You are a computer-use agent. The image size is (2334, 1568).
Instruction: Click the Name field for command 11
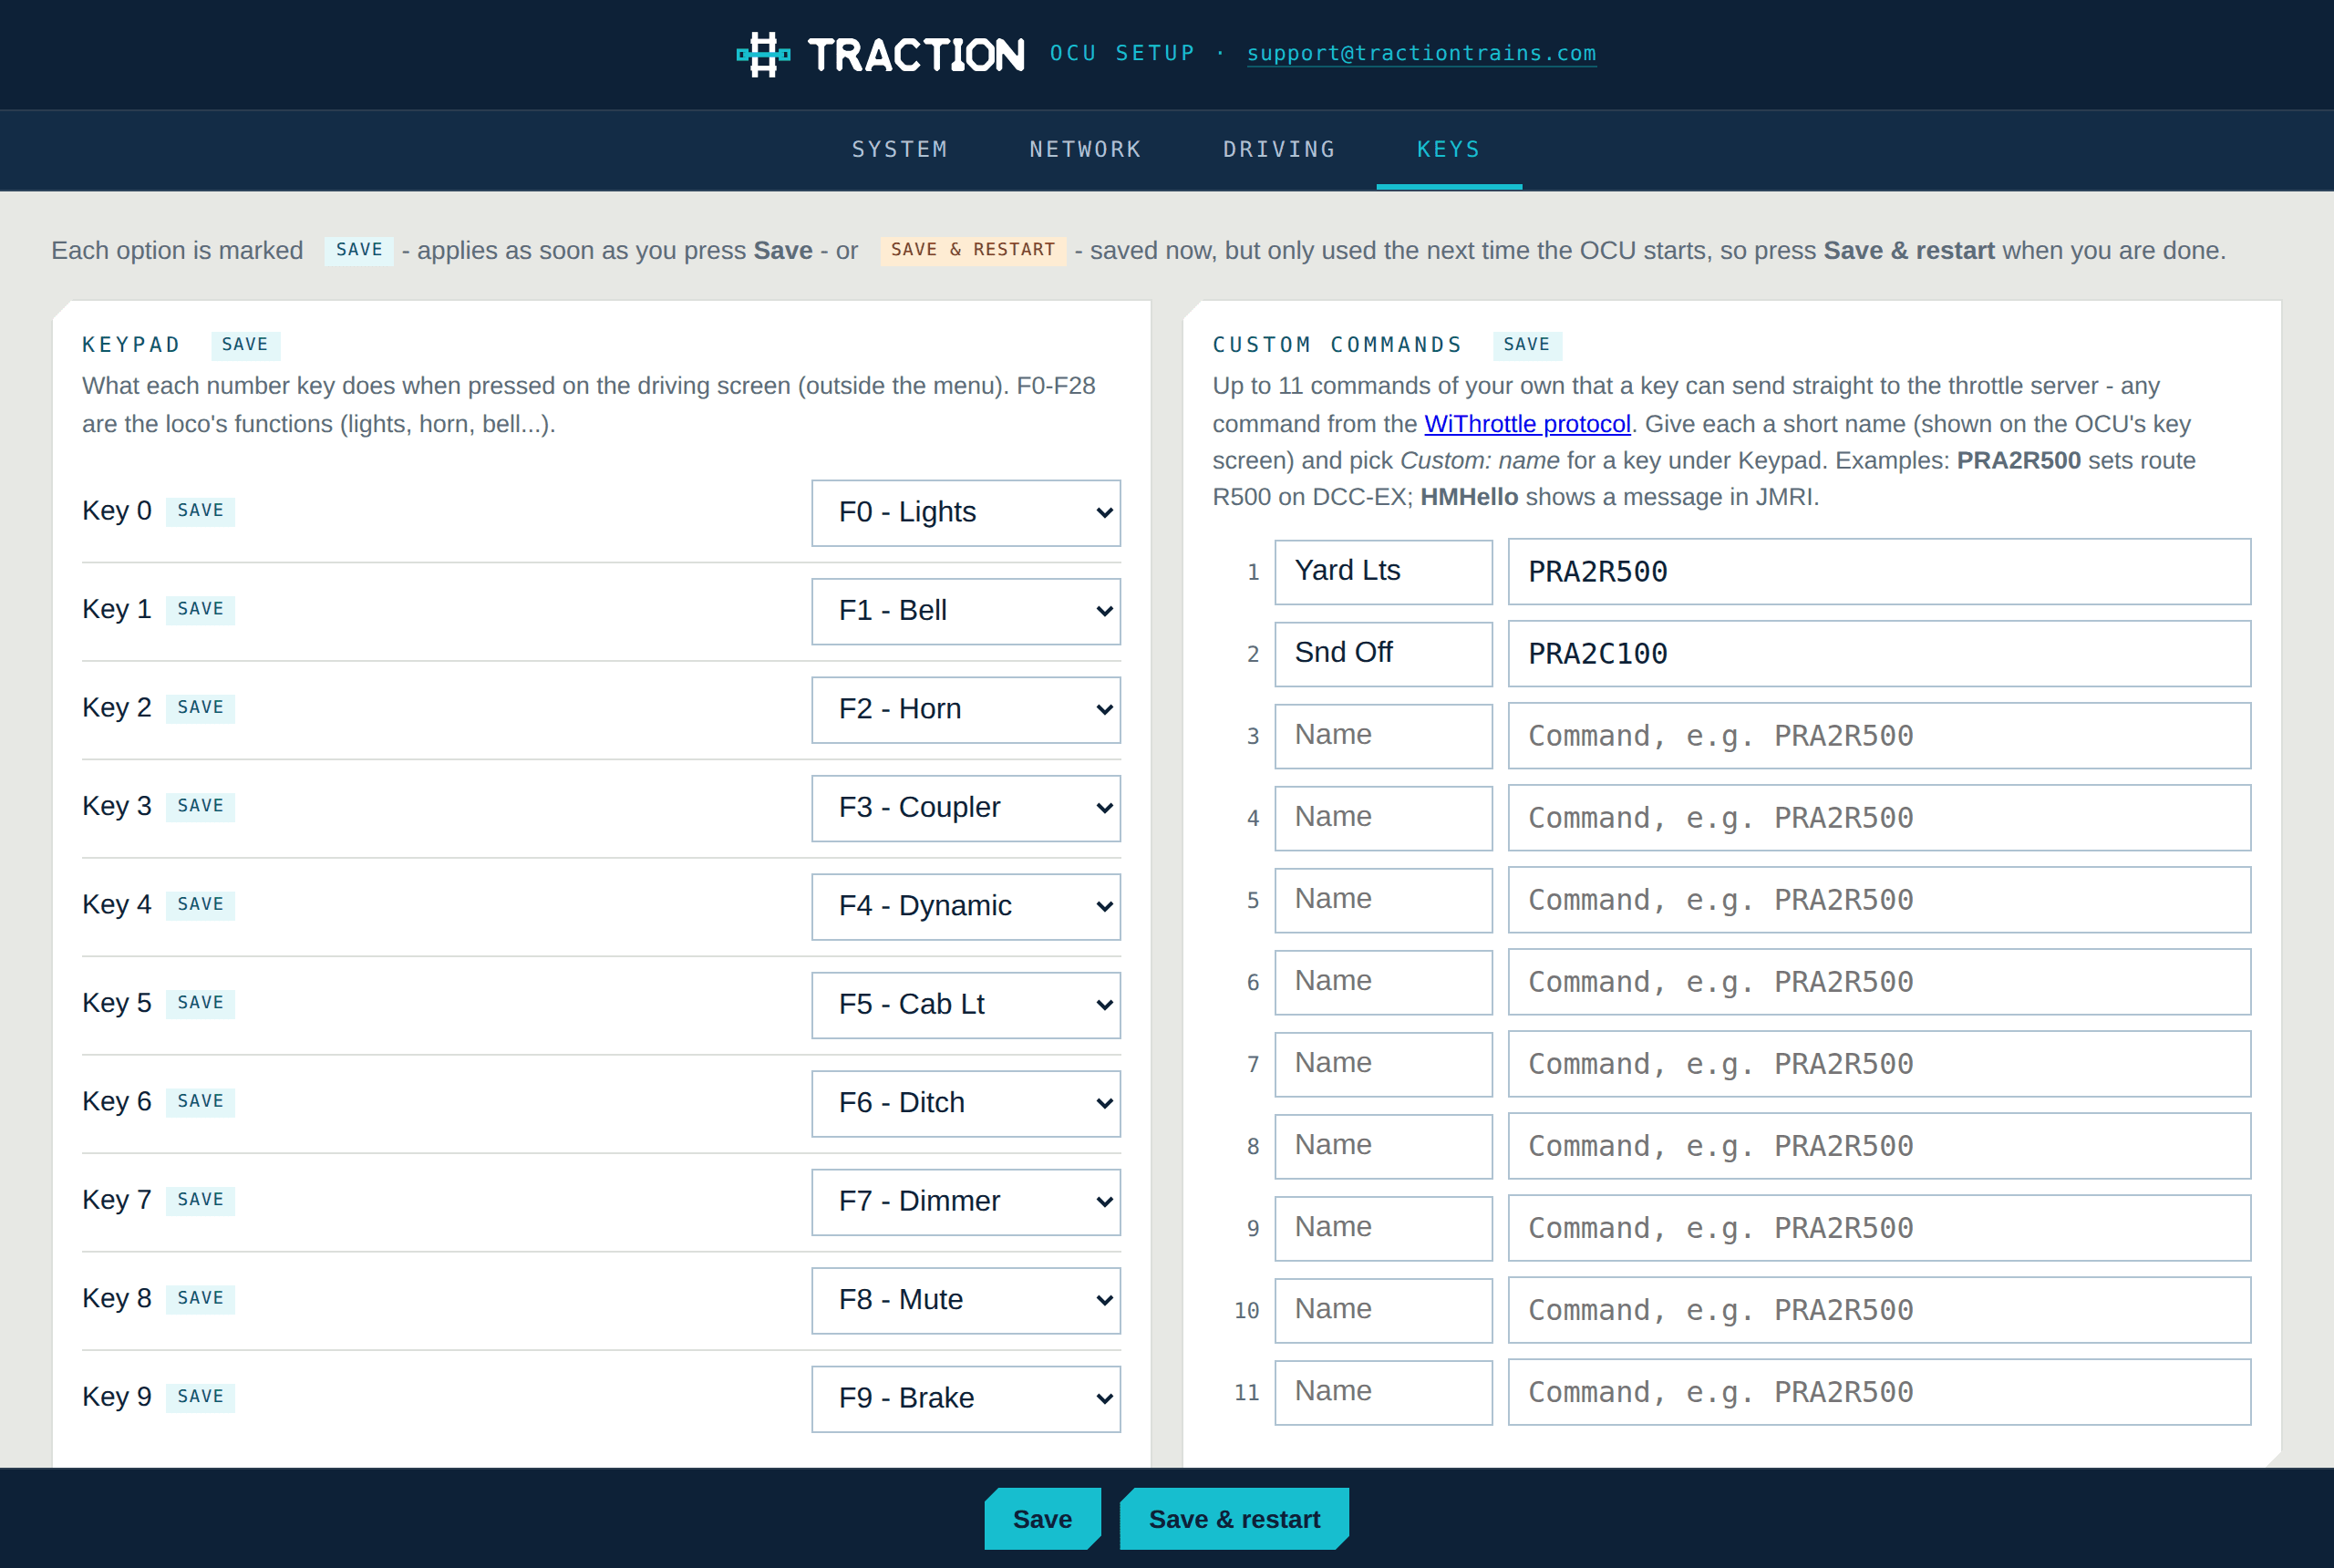[1383, 1391]
